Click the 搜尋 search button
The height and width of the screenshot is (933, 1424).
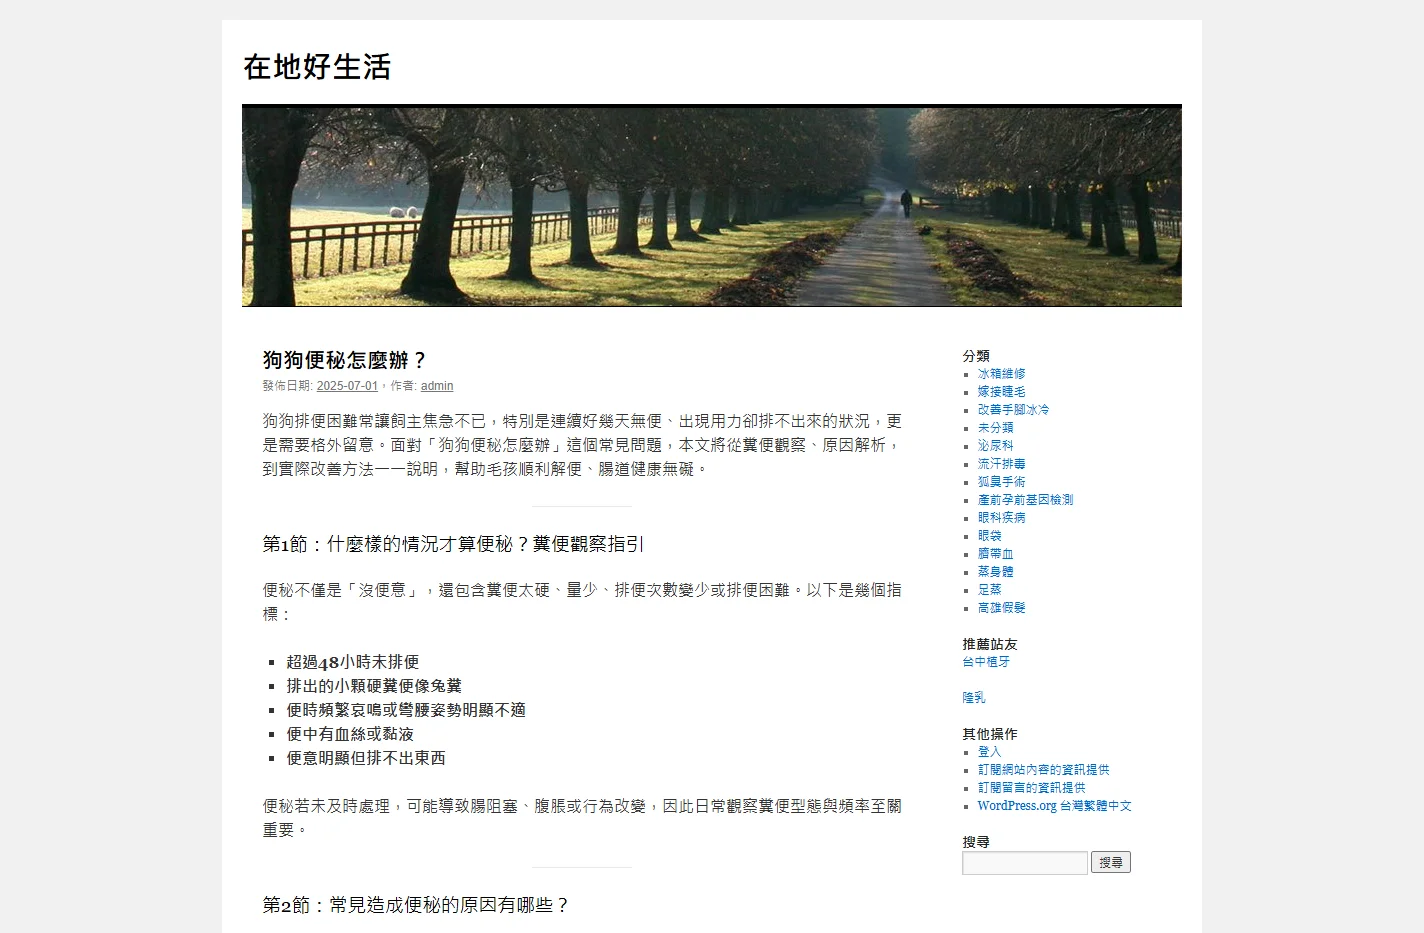[x=1110, y=862]
